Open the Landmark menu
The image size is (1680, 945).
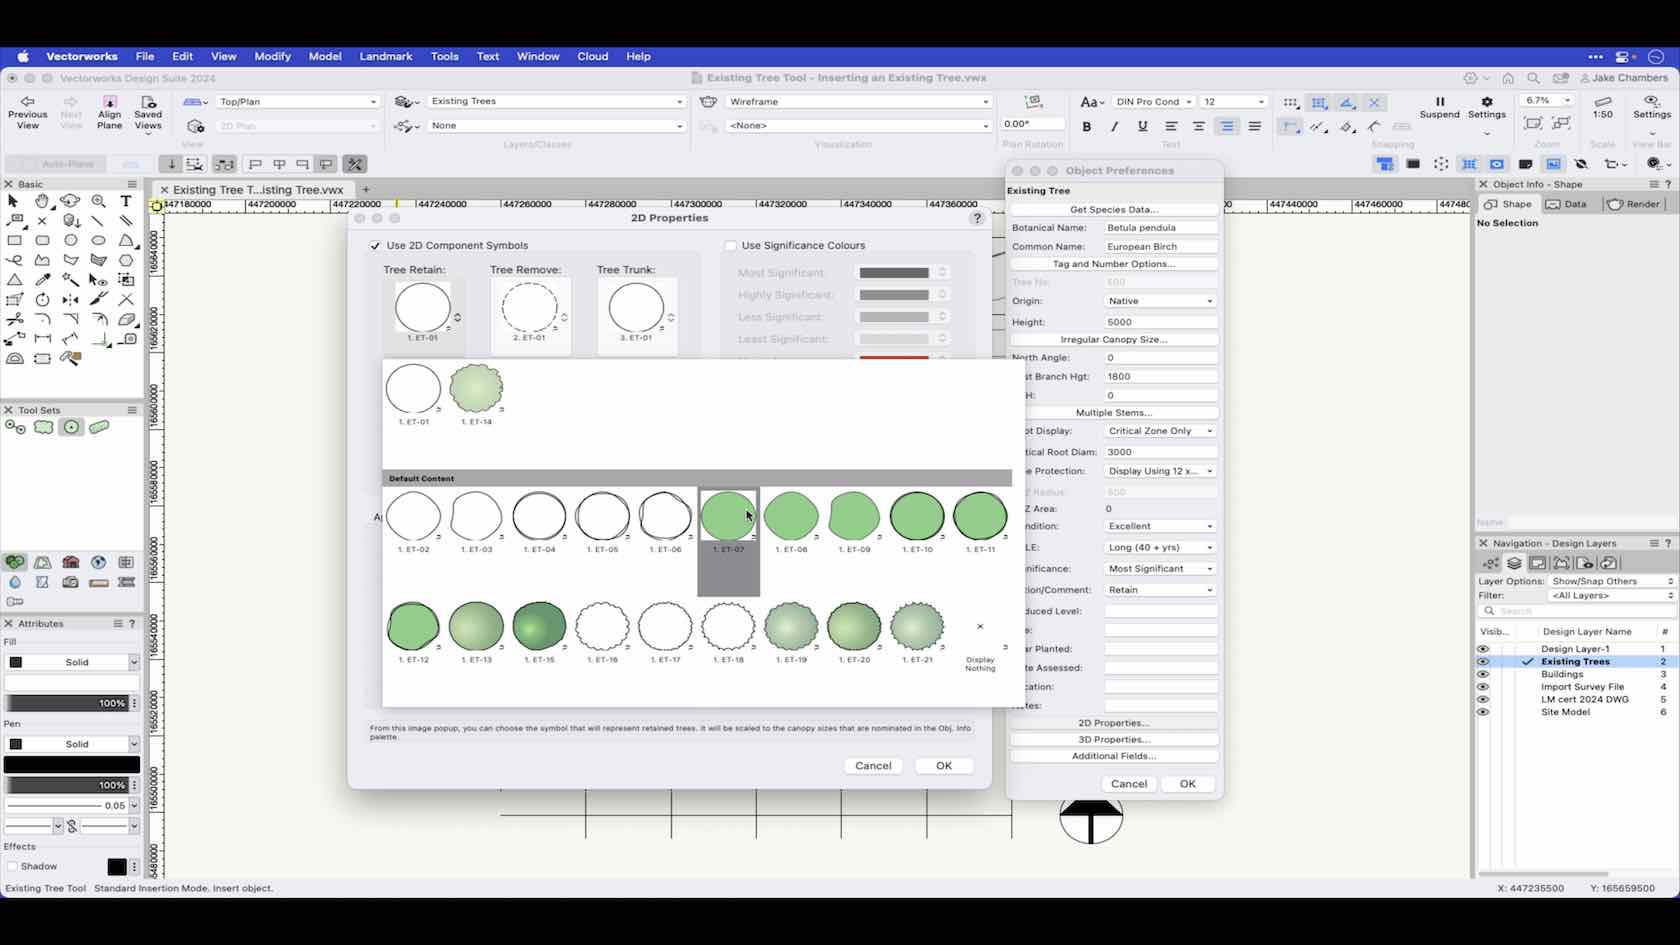[385, 57]
